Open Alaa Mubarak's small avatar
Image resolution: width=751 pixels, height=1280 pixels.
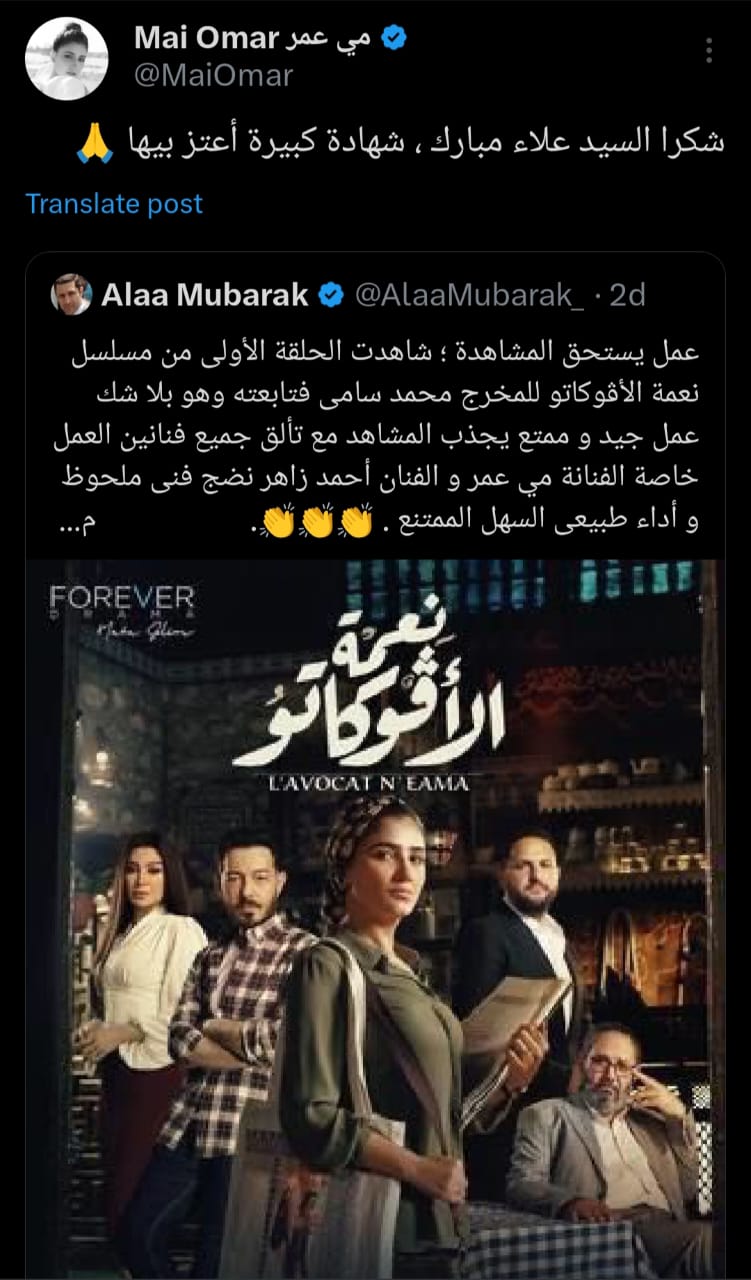[x=72, y=294]
